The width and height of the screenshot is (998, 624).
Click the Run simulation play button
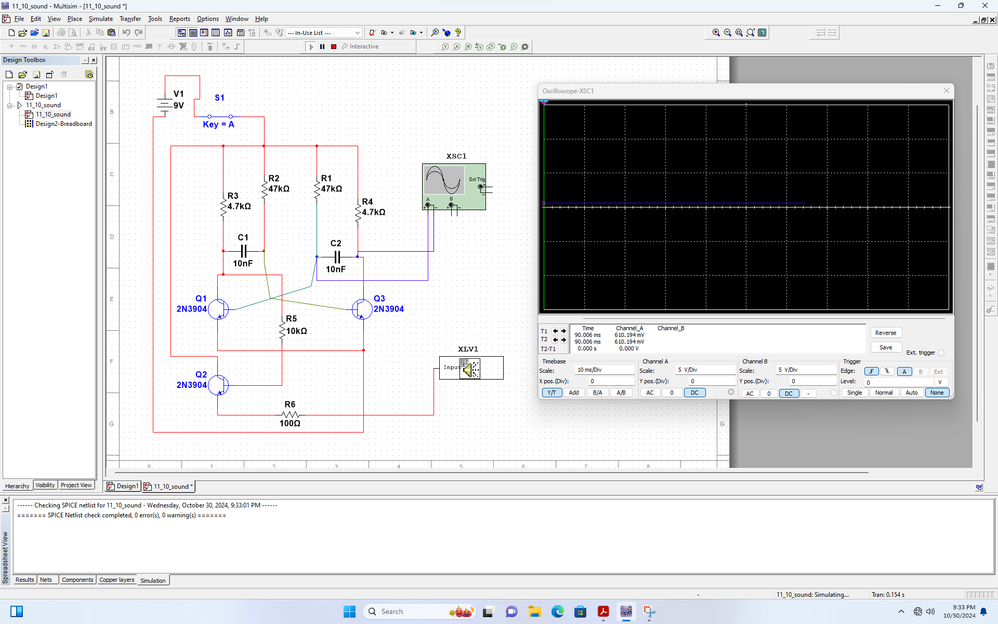click(311, 46)
